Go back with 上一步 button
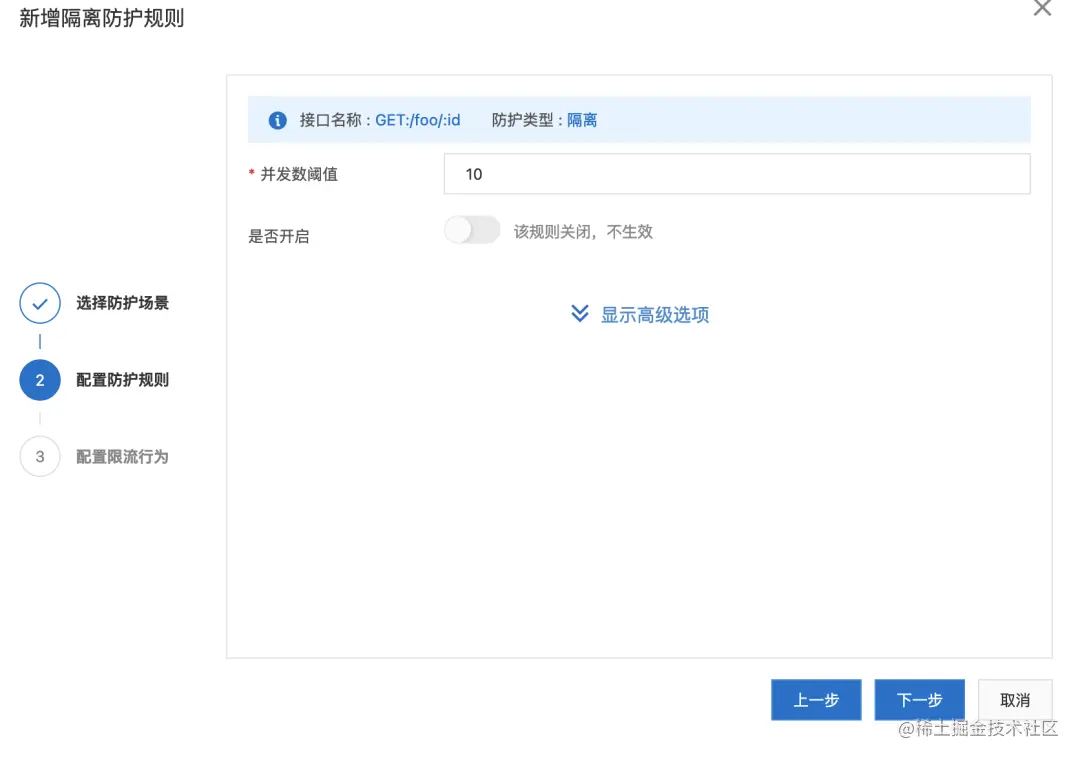The height and width of the screenshot is (760, 1080). (816, 700)
